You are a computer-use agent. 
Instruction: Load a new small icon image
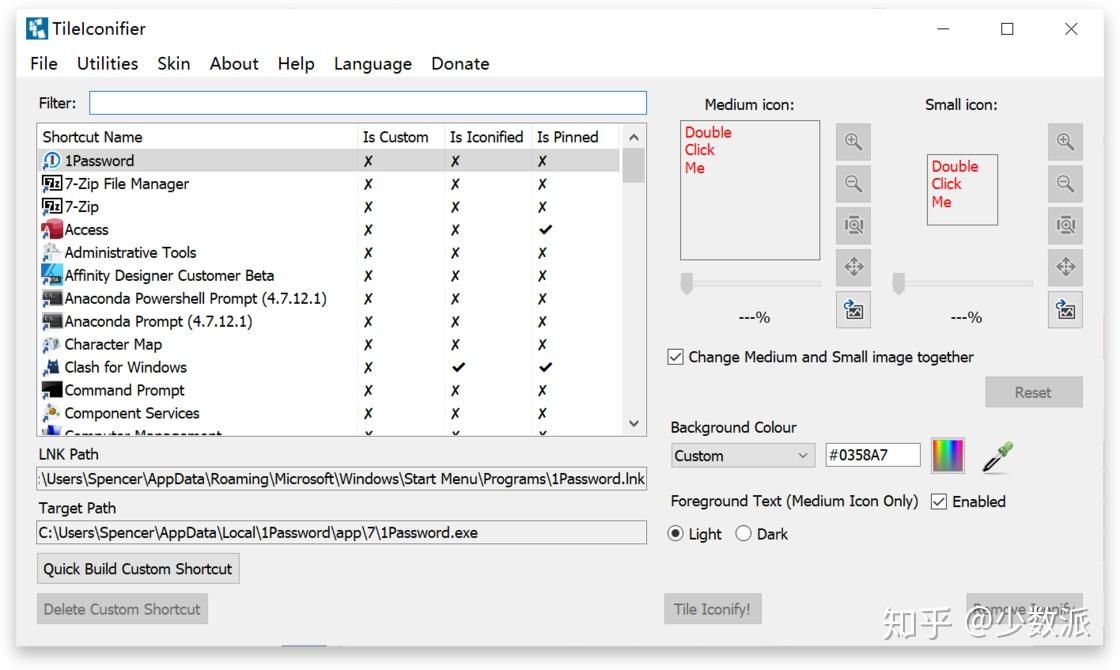(1065, 310)
